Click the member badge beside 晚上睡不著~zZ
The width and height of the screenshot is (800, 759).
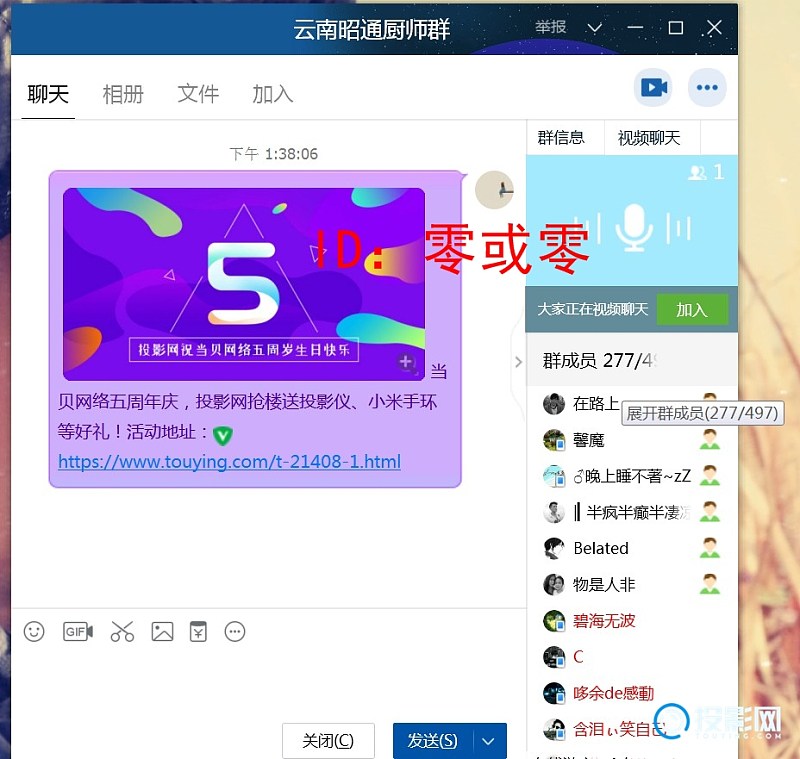(x=710, y=475)
